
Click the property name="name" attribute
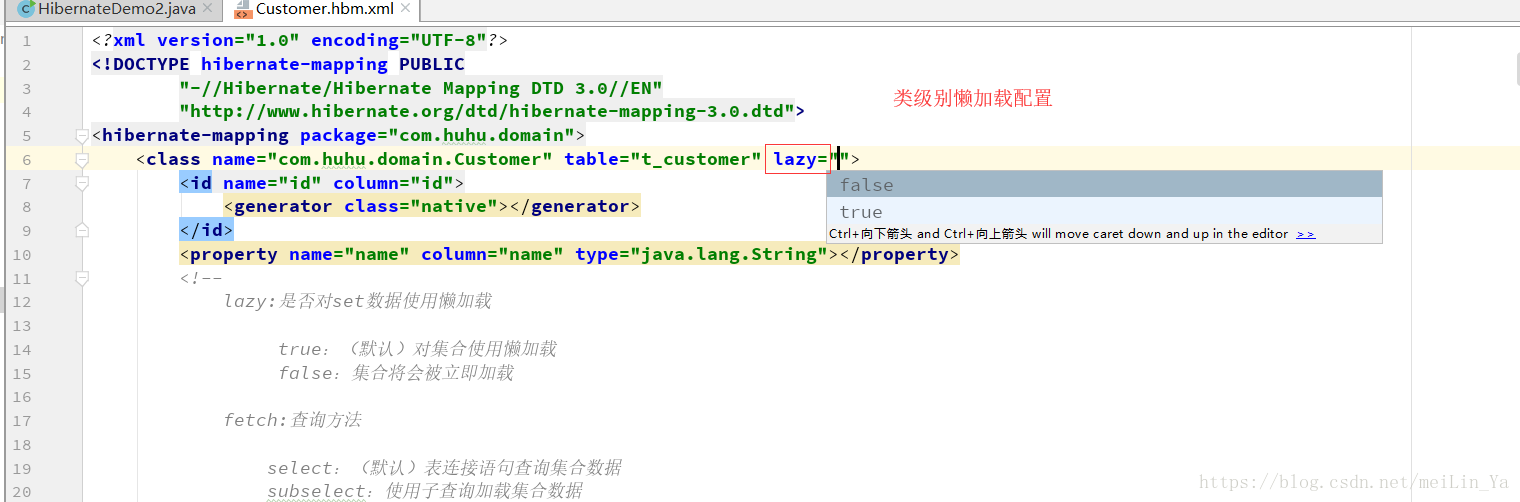point(349,254)
